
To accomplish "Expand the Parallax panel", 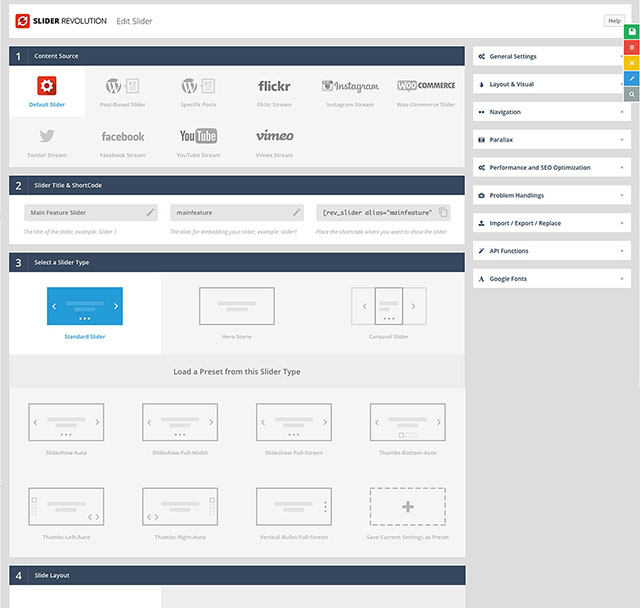I will point(551,140).
